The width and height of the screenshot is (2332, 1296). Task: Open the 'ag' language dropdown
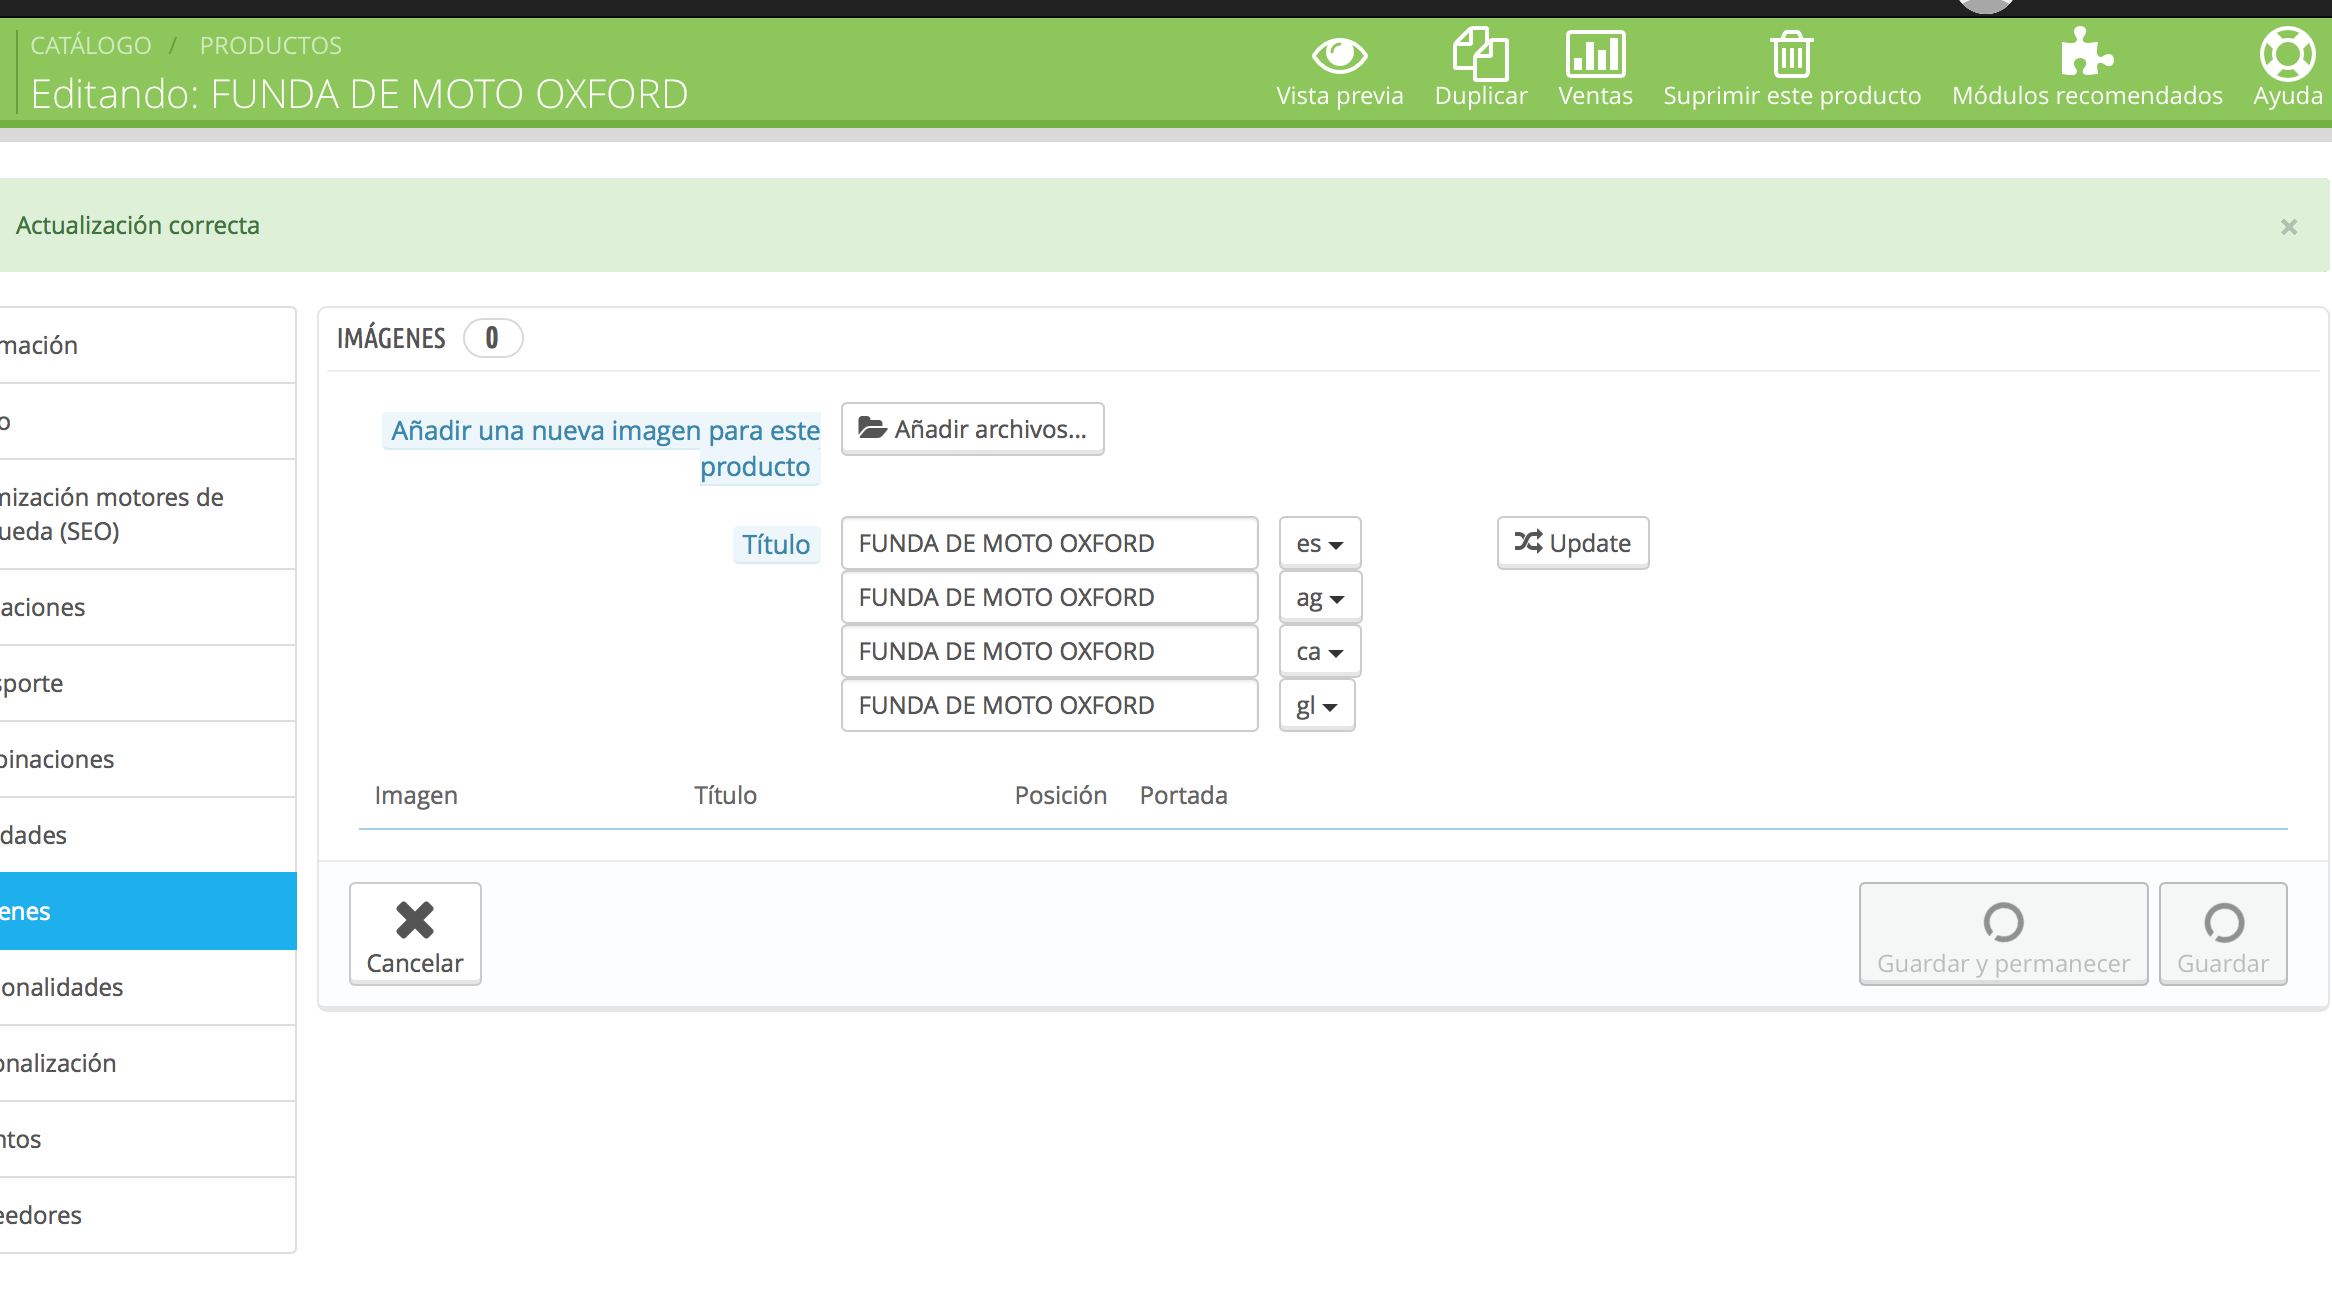[1319, 598]
